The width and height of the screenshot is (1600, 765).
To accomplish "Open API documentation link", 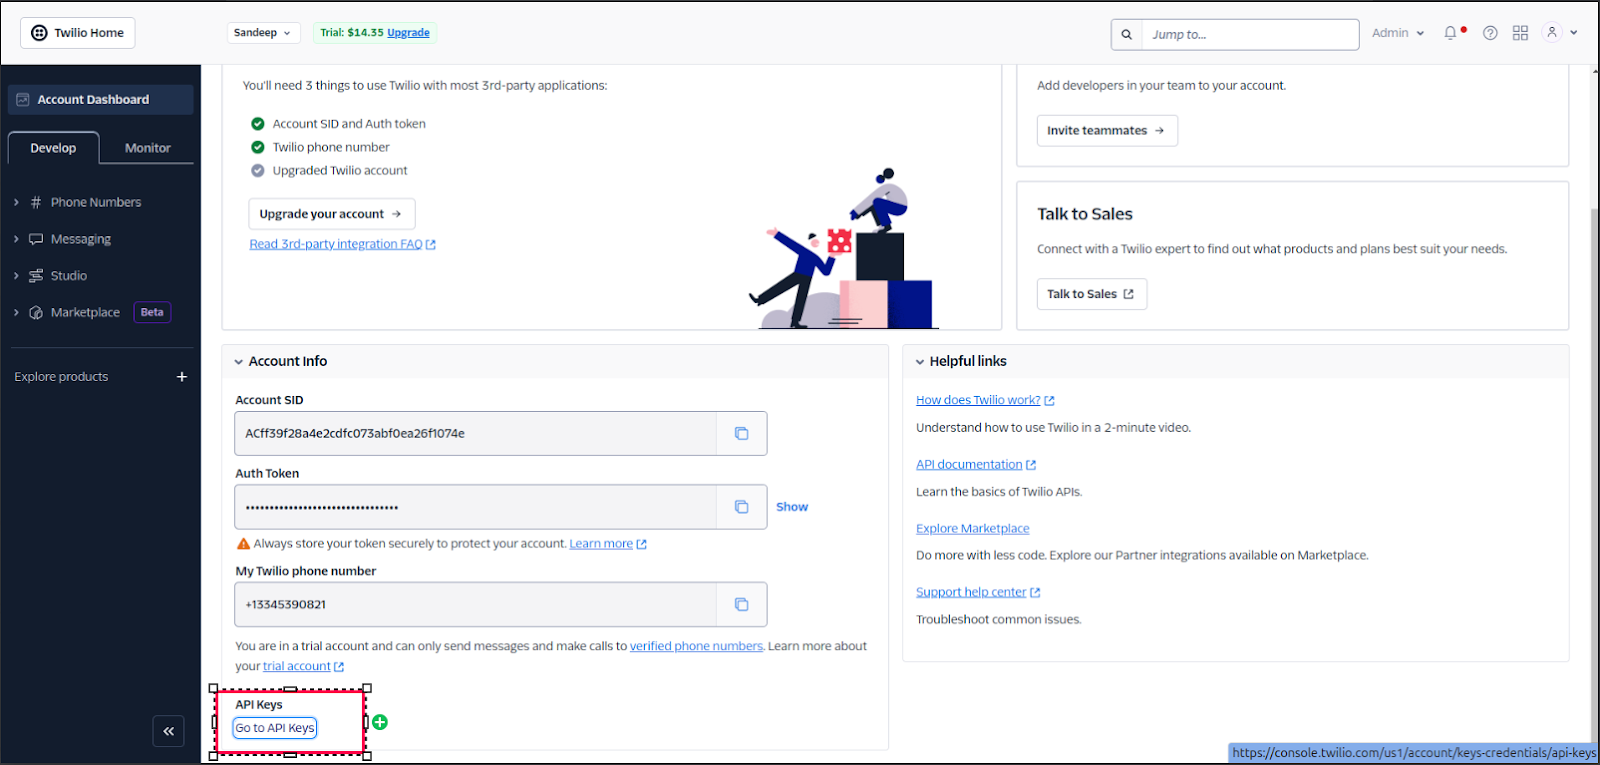I will [x=976, y=465].
